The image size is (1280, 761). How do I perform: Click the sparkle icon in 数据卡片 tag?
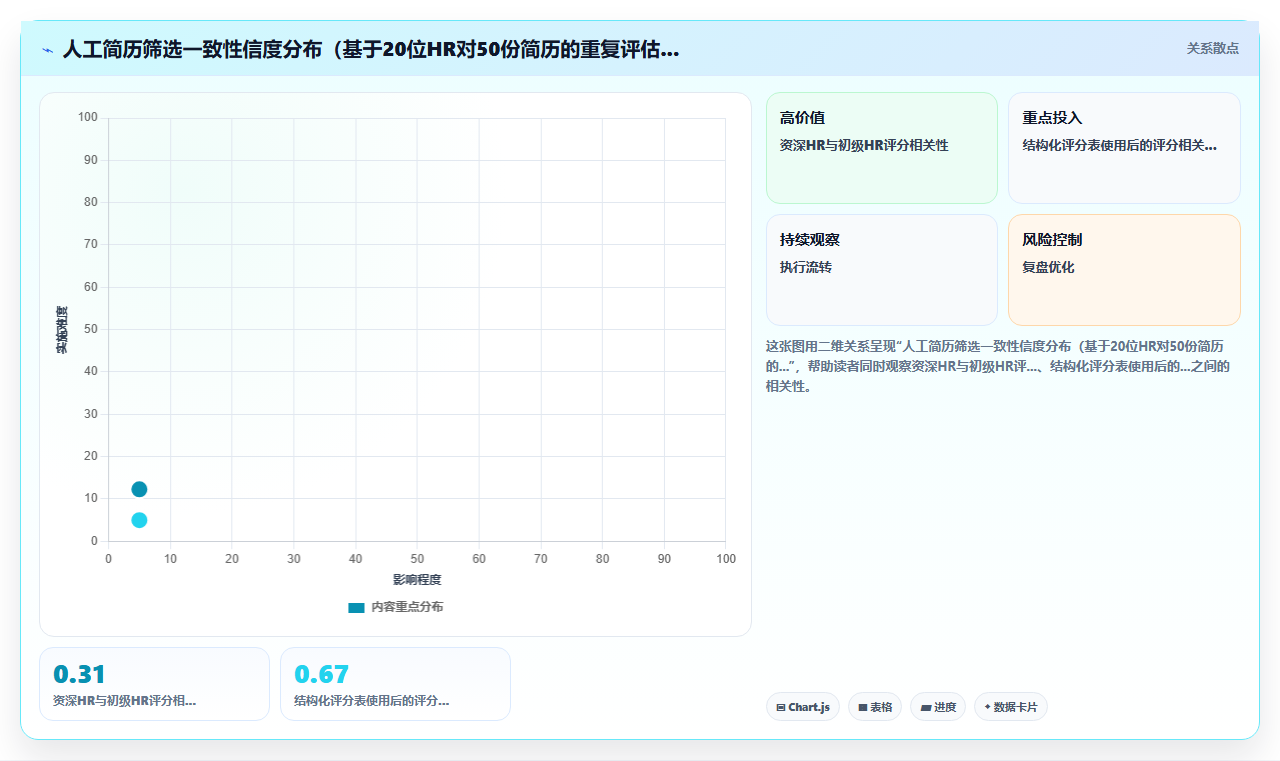coord(987,707)
